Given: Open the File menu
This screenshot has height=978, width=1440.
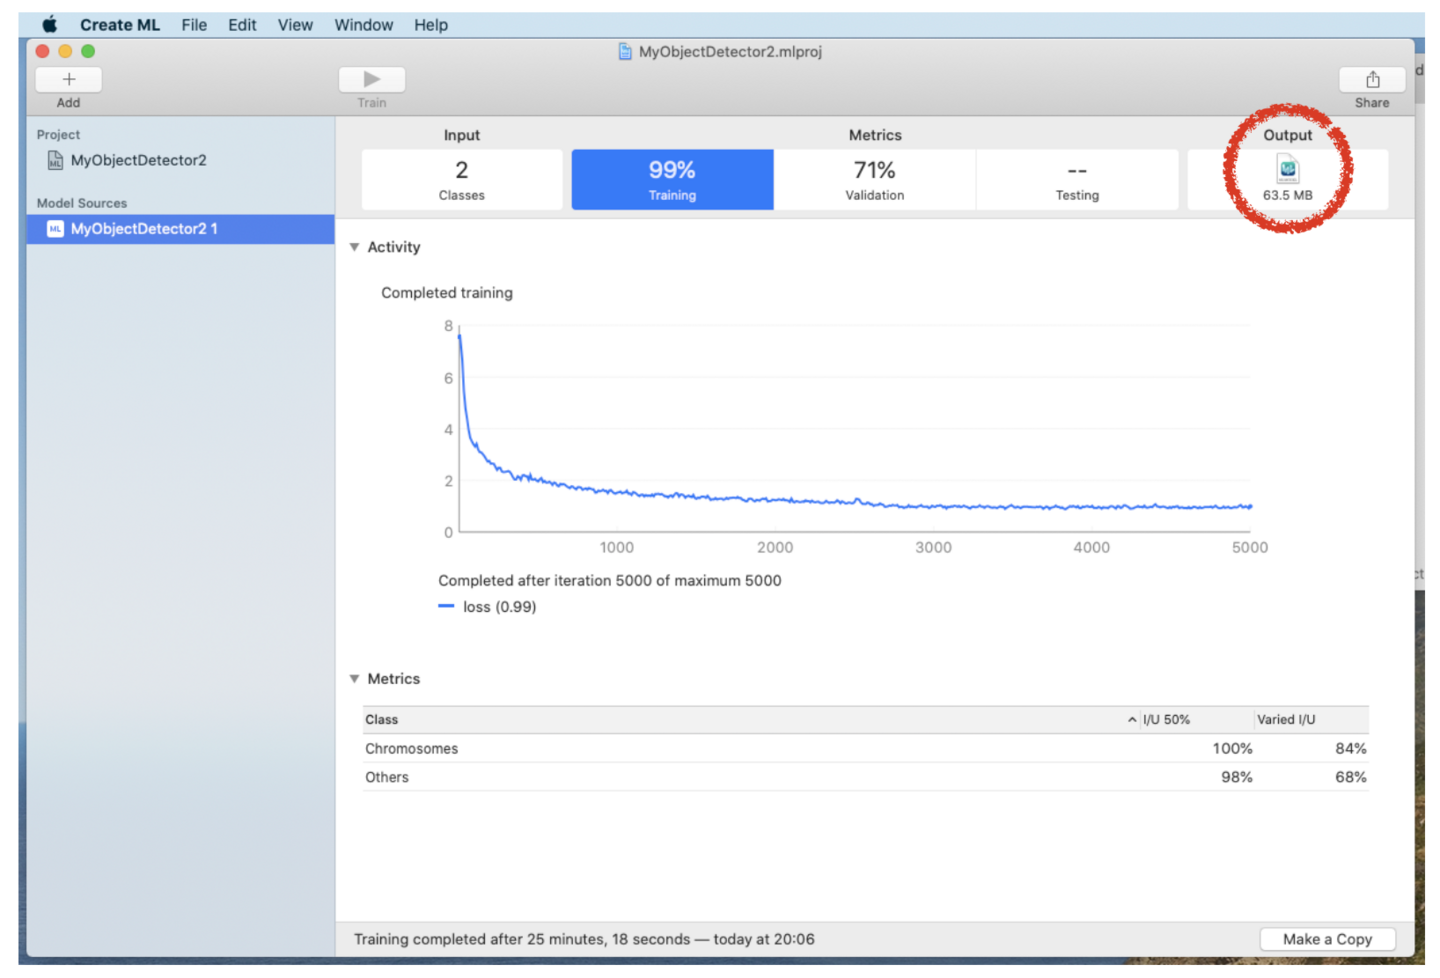Looking at the screenshot, I should coord(194,25).
